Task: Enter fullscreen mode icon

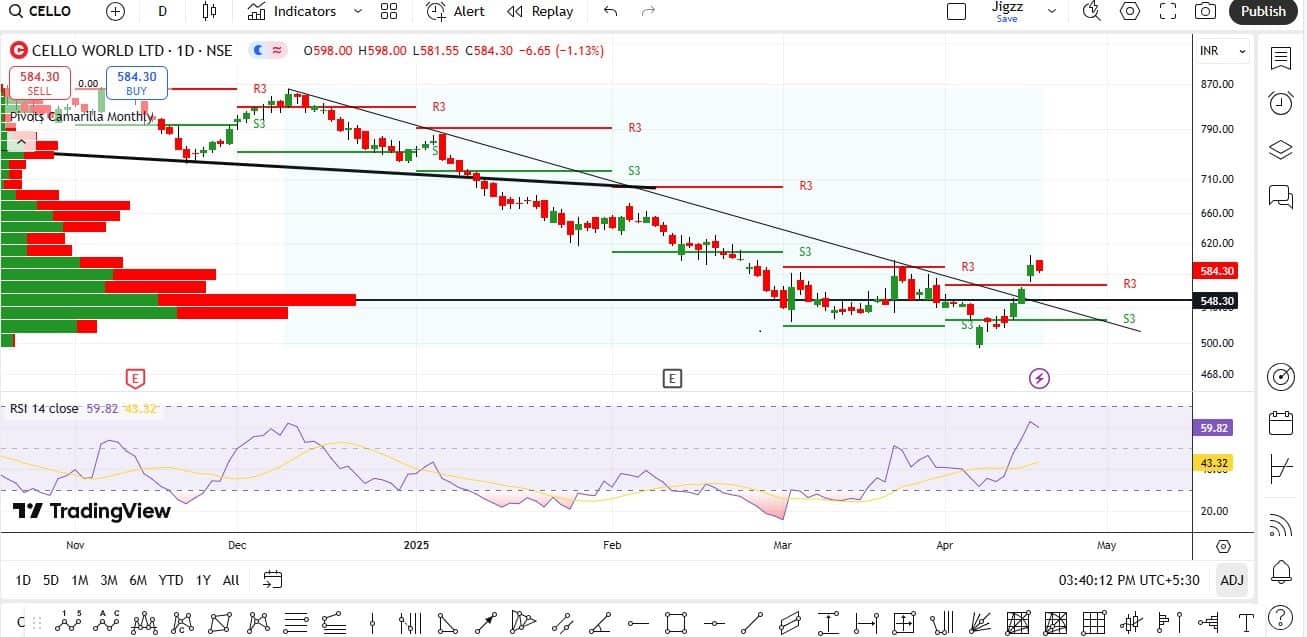Action: coord(1168,11)
